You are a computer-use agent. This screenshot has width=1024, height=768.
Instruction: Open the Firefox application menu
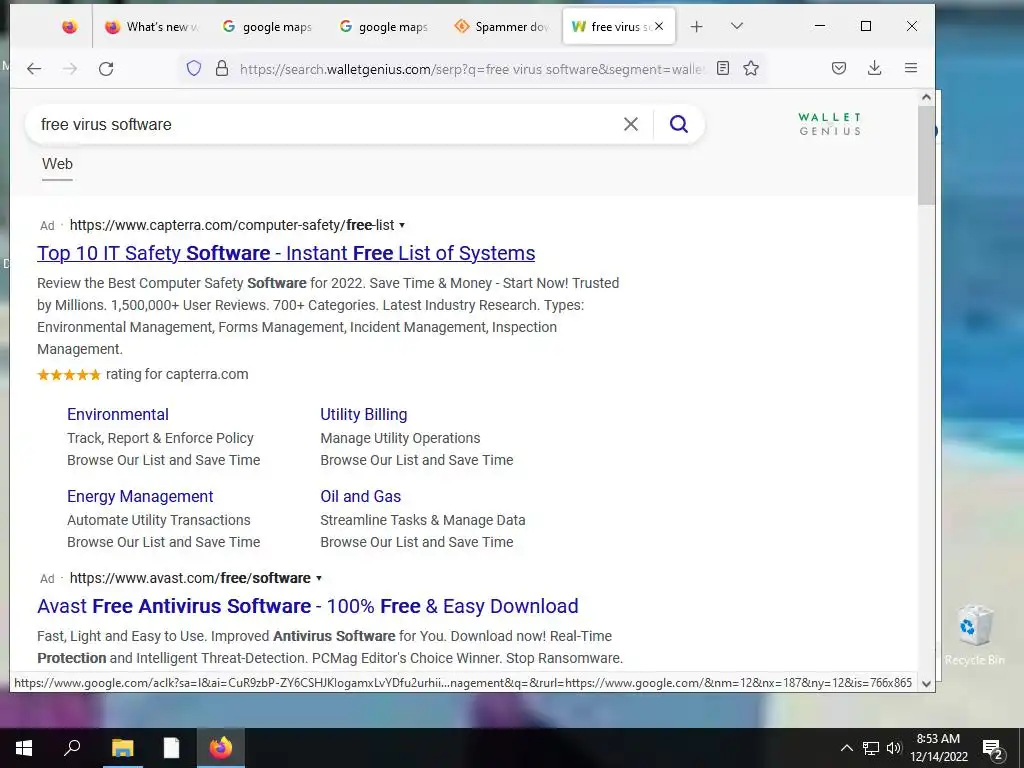(911, 69)
